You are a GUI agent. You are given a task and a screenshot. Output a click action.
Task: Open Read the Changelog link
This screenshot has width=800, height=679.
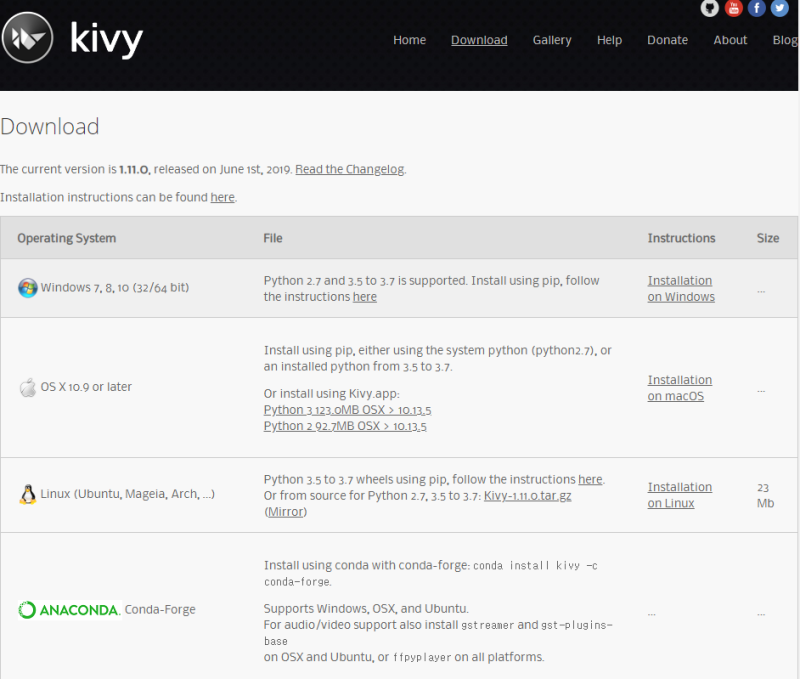tap(349, 169)
